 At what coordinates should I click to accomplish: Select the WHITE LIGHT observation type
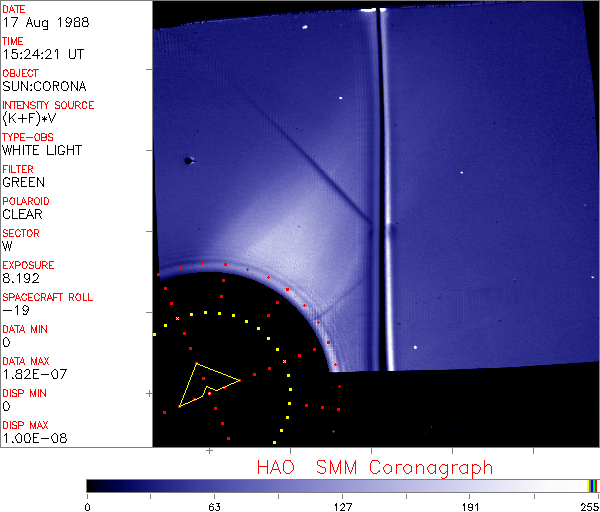[x=42, y=150]
